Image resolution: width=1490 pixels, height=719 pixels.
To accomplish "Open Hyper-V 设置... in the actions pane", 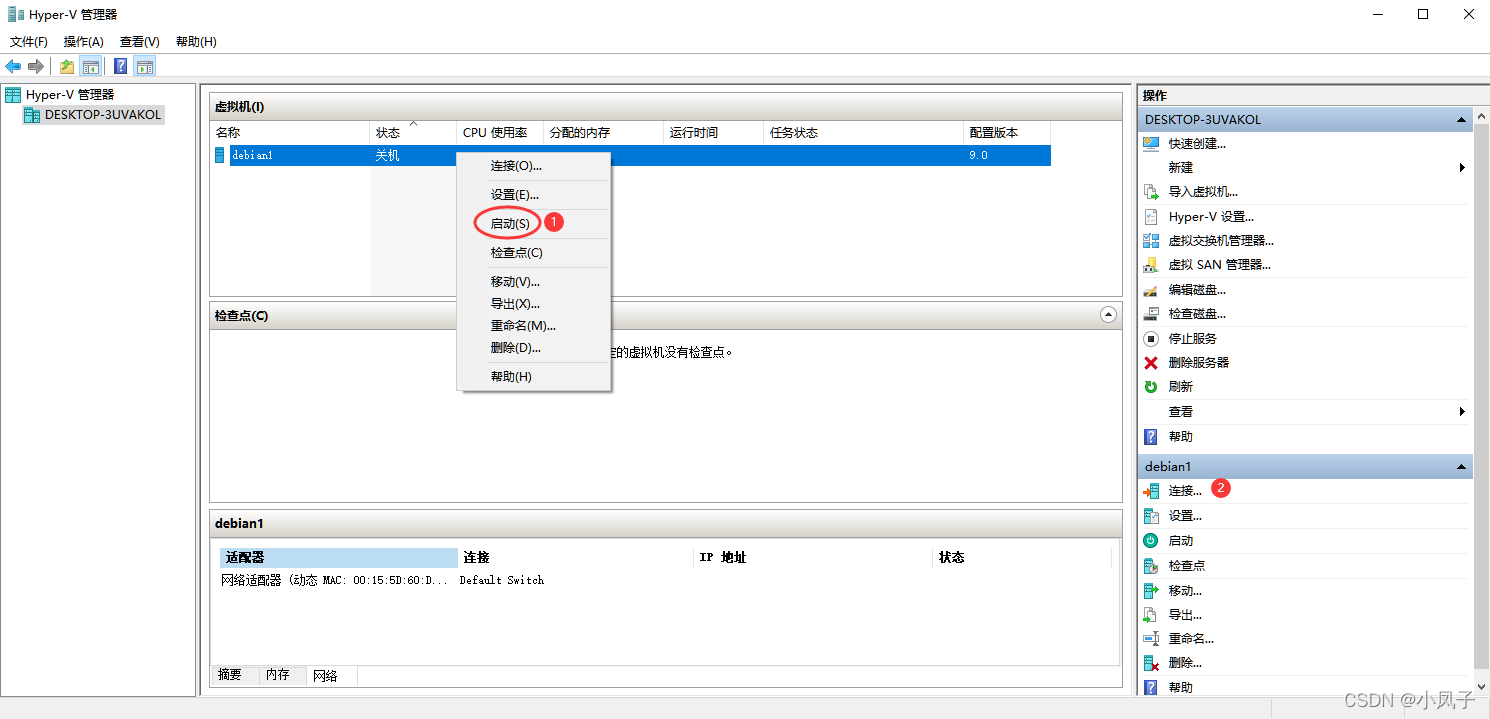I will [1211, 217].
